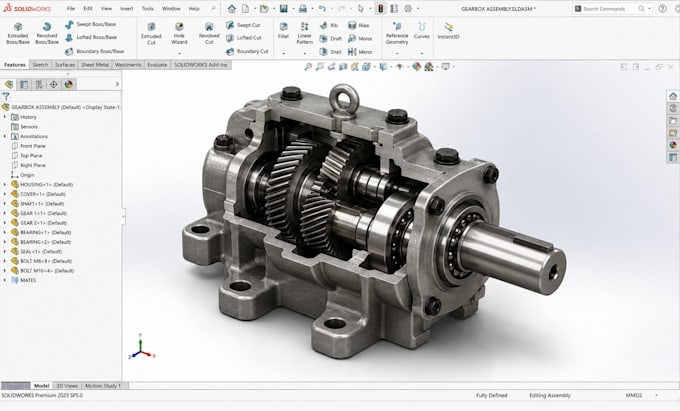Choose the Lofted Boss/Base tool
680x411 pixels.
(x=91, y=37)
